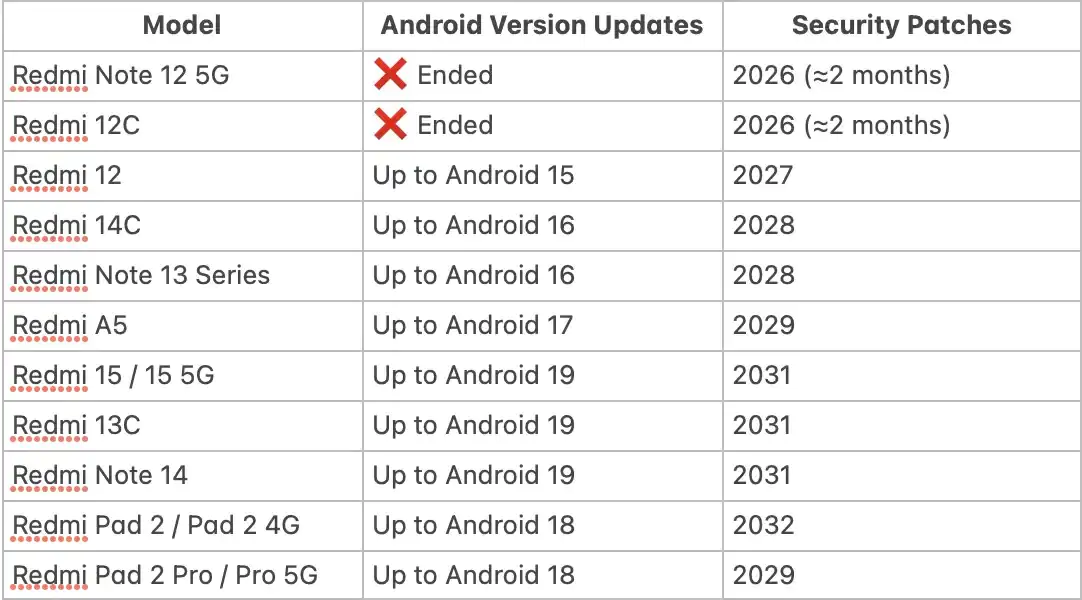Click the Up to Android 15 cell
This screenshot has width=1082, height=600.
click(473, 175)
